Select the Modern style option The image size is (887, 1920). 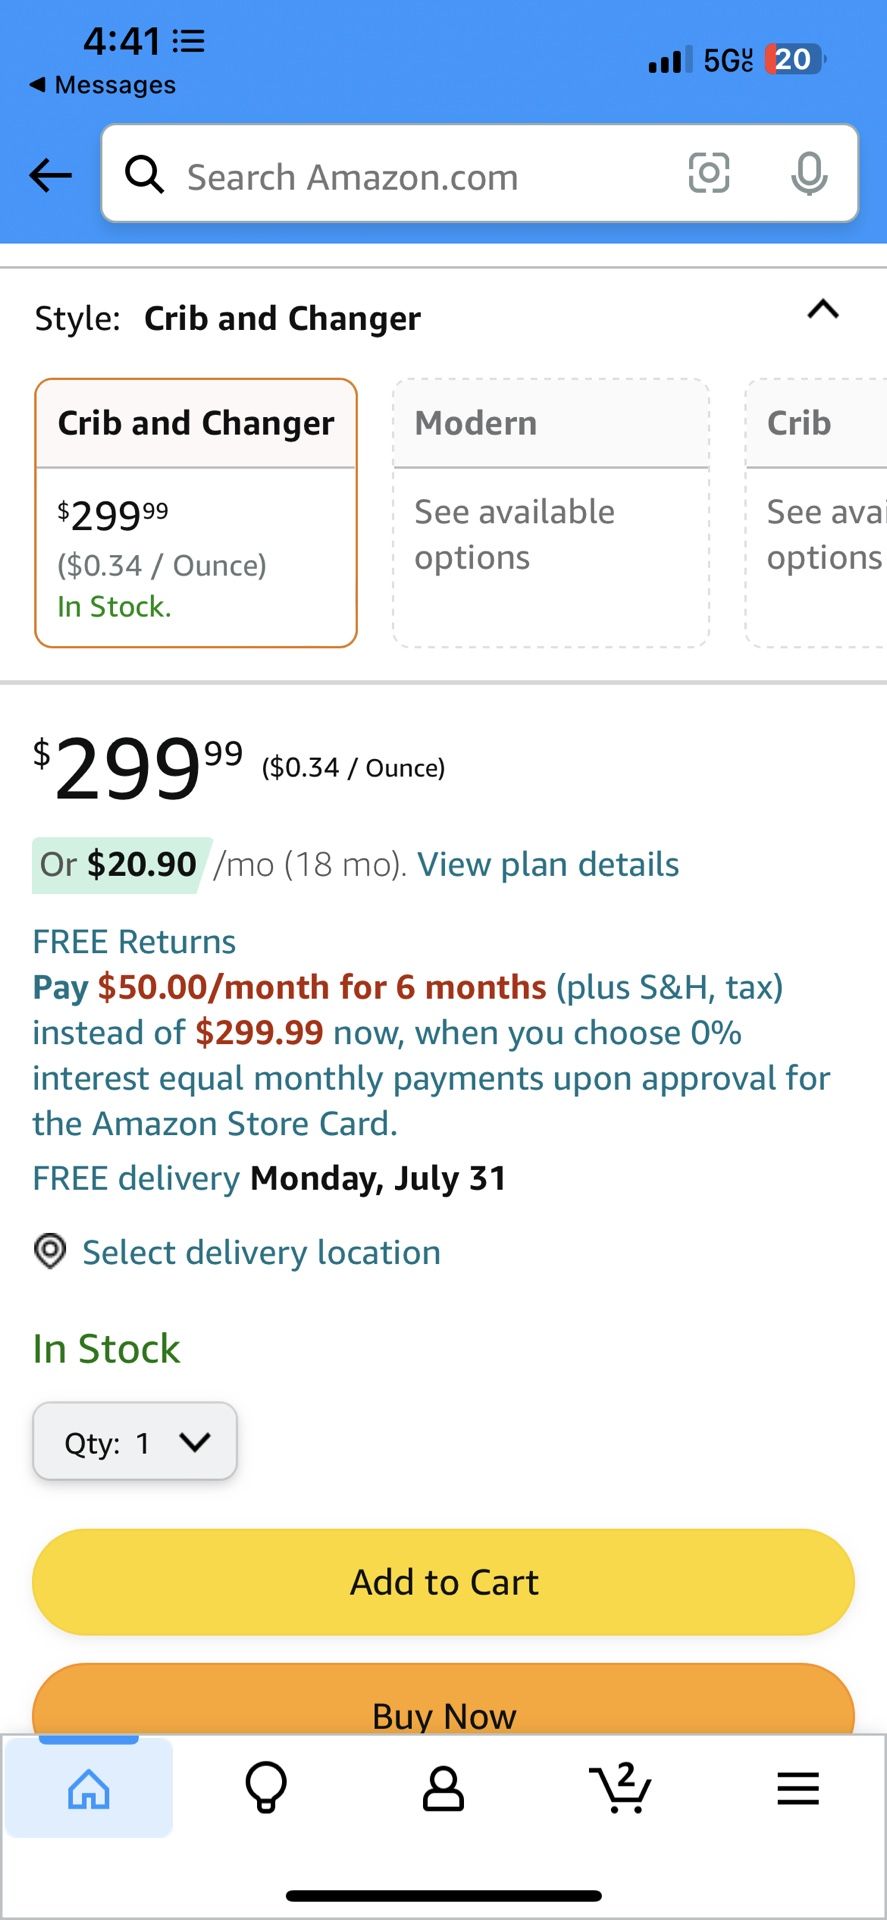click(x=551, y=512)
